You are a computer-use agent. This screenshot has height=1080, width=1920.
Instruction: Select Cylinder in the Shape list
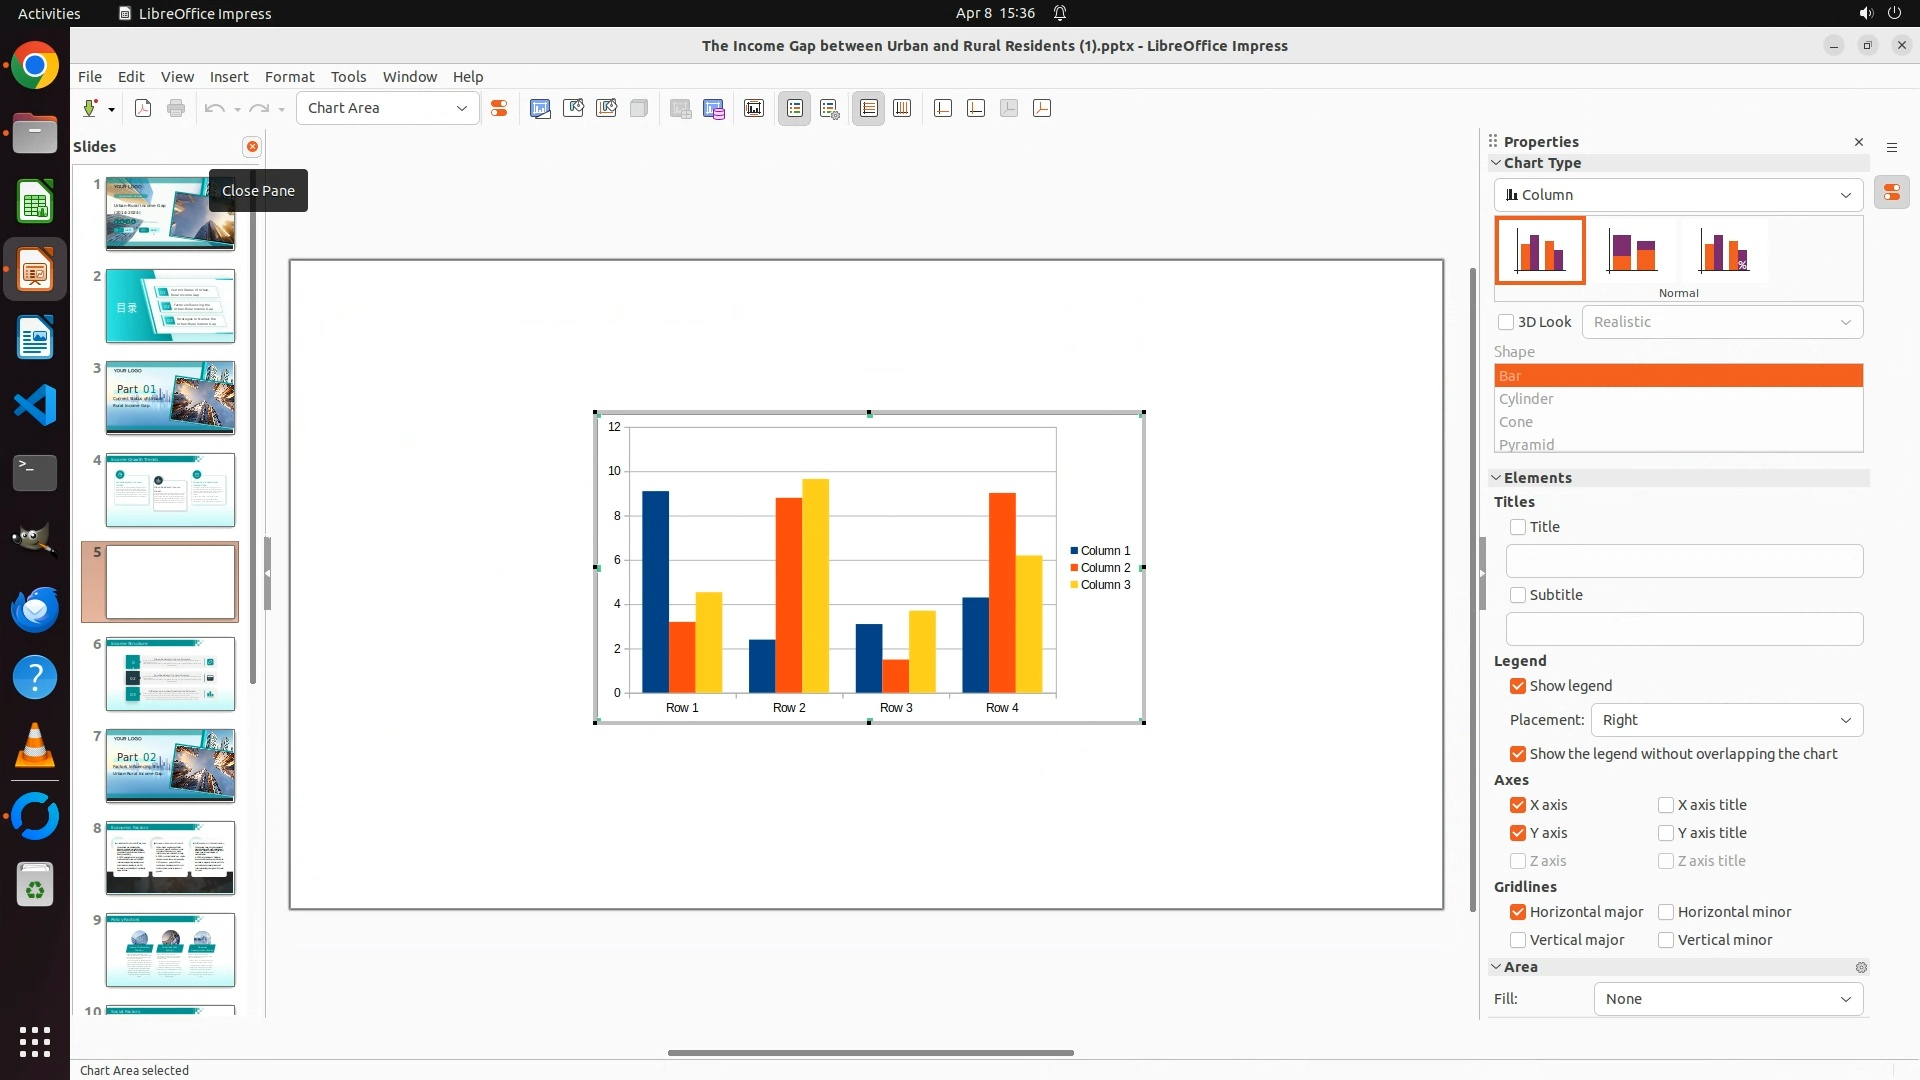[1526, 399]
